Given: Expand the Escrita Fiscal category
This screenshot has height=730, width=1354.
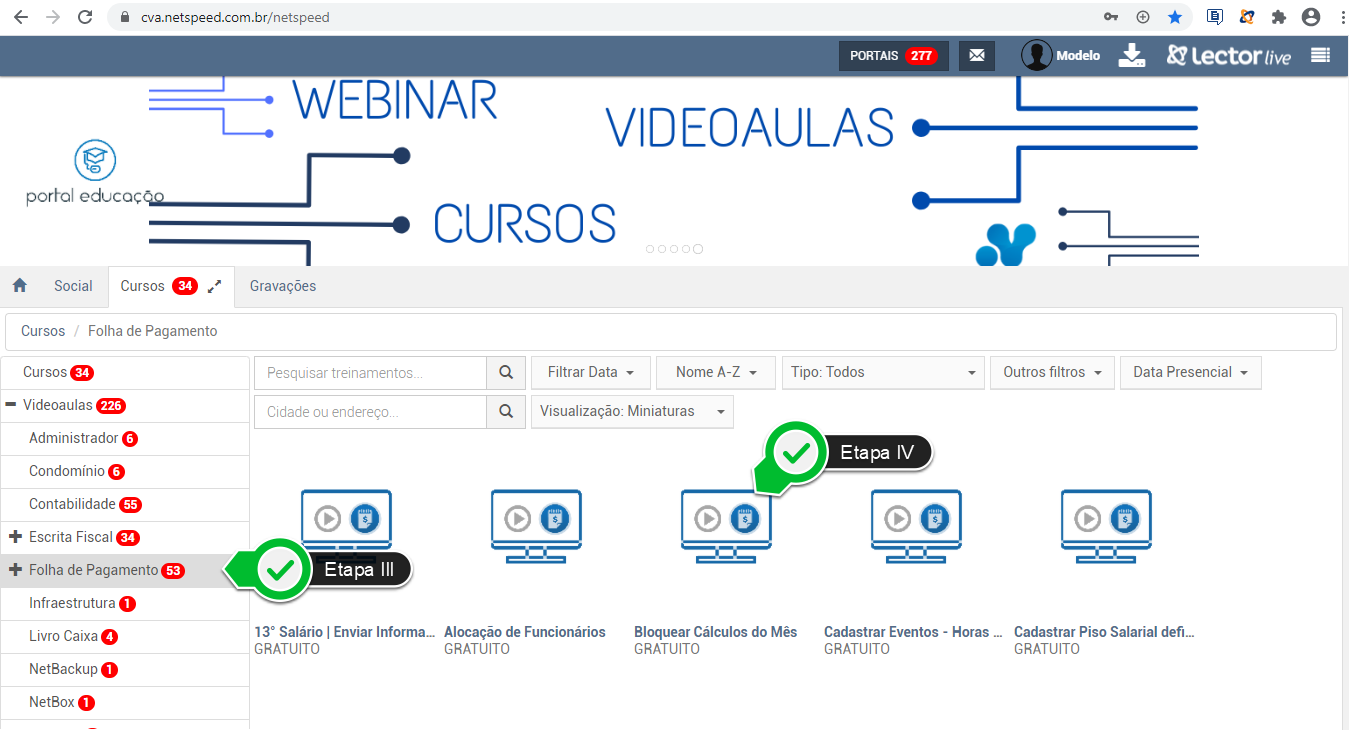Looking at the screenshot, I should [15, 538].
